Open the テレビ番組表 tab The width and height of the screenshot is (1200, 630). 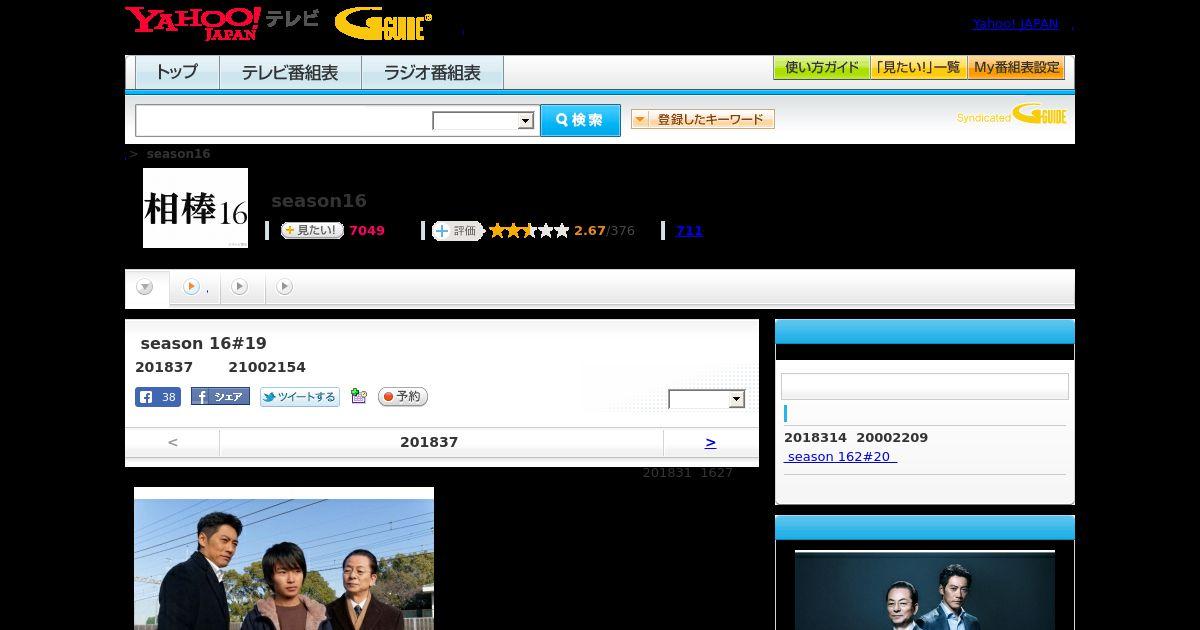tap(290, 72)
